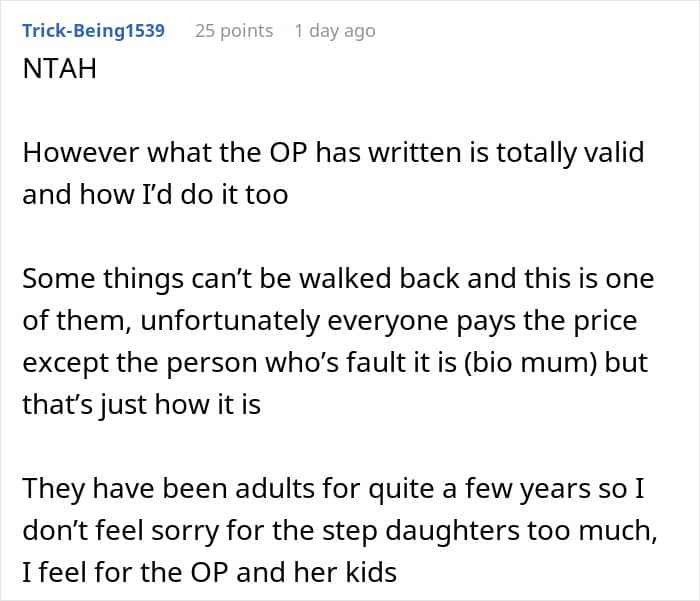Click the 25 points score label
700x601 pixels.
pyautogui.click(x=234, y=31)
